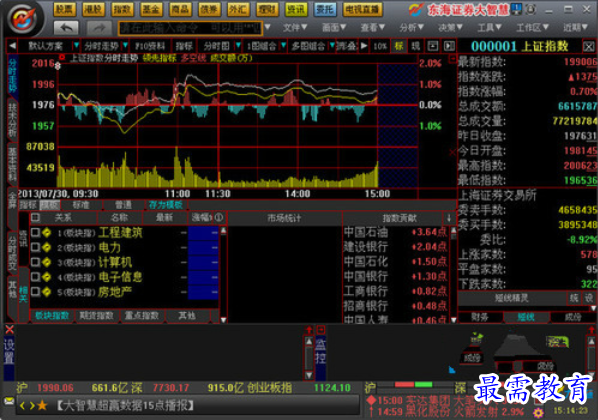Viewport: 598px width, 420px height.
Task: Open the 港股 Hong Kong stocks category
Action: coord(93,9)
